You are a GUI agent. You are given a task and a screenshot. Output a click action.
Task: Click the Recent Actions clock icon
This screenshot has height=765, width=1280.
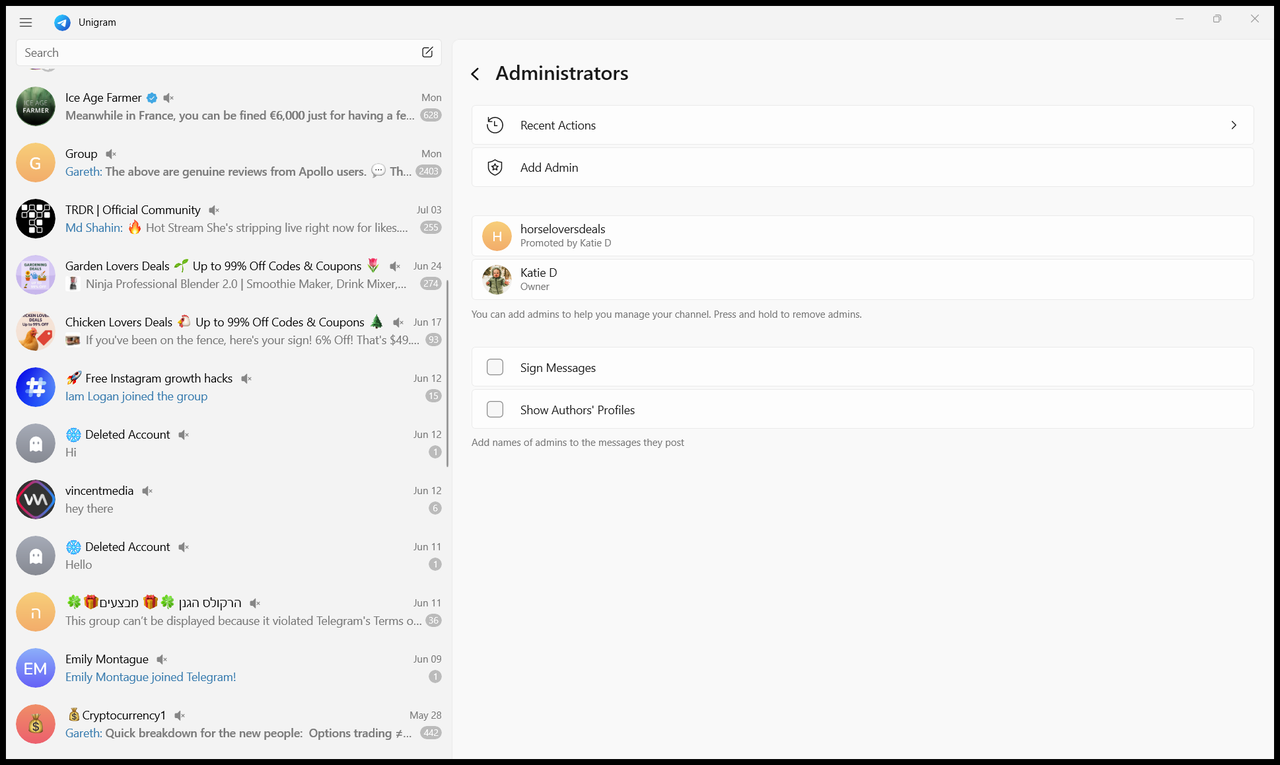pos(495,125)
